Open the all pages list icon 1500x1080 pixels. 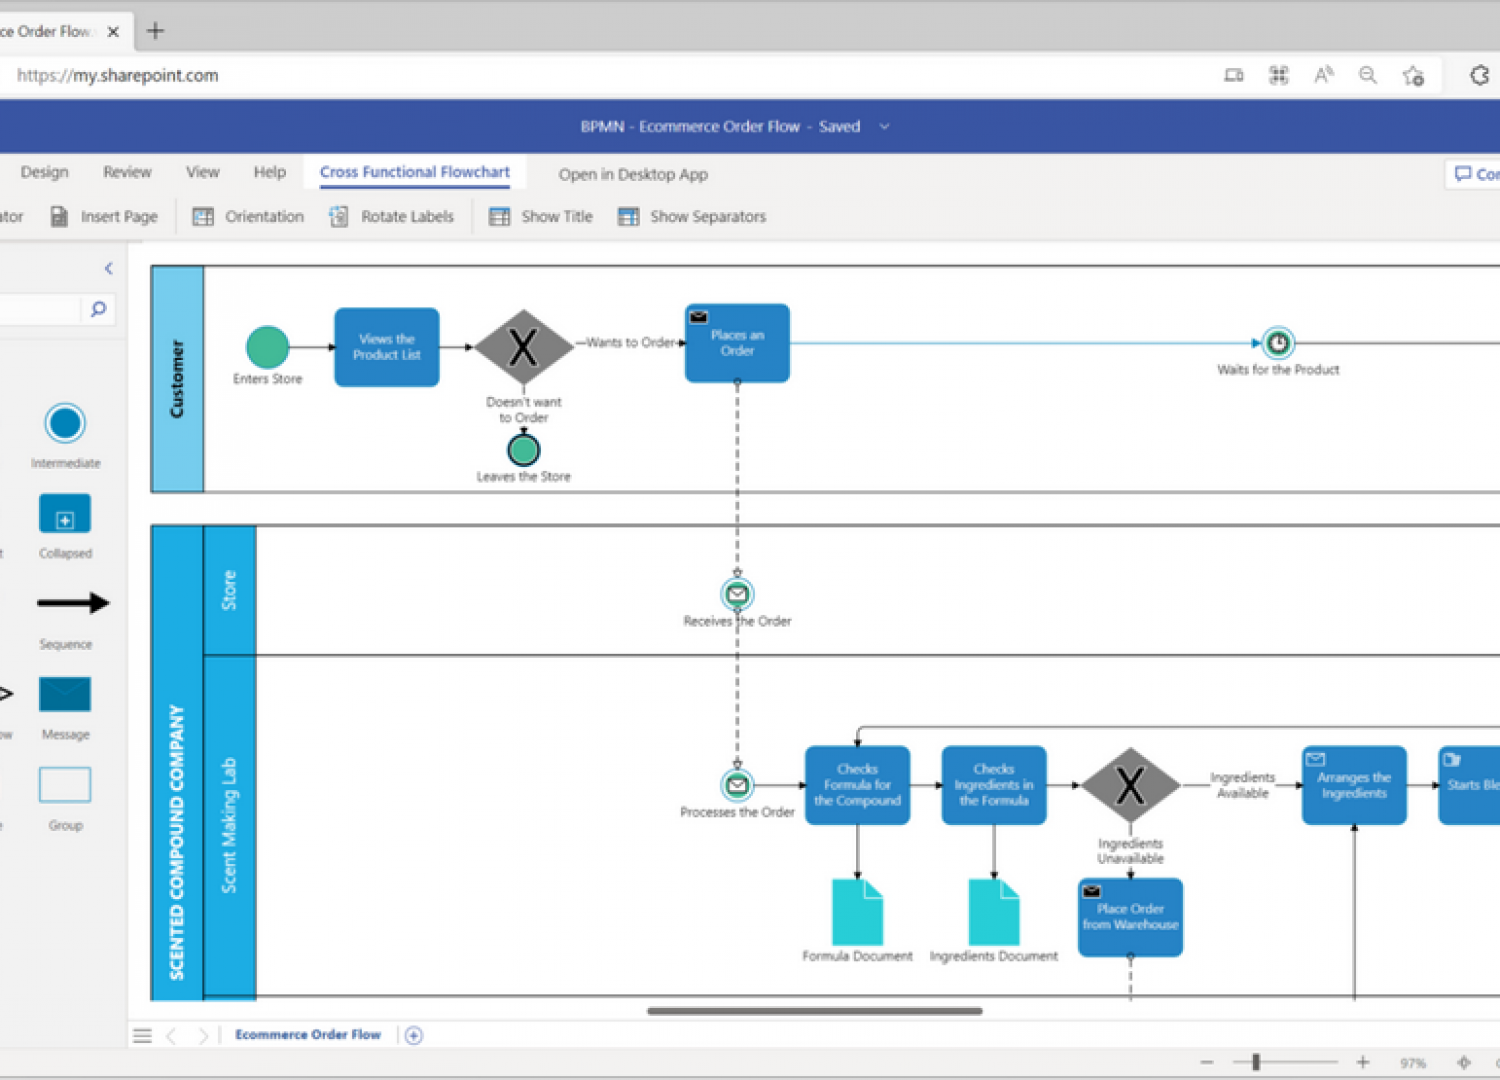(142, 1036)
